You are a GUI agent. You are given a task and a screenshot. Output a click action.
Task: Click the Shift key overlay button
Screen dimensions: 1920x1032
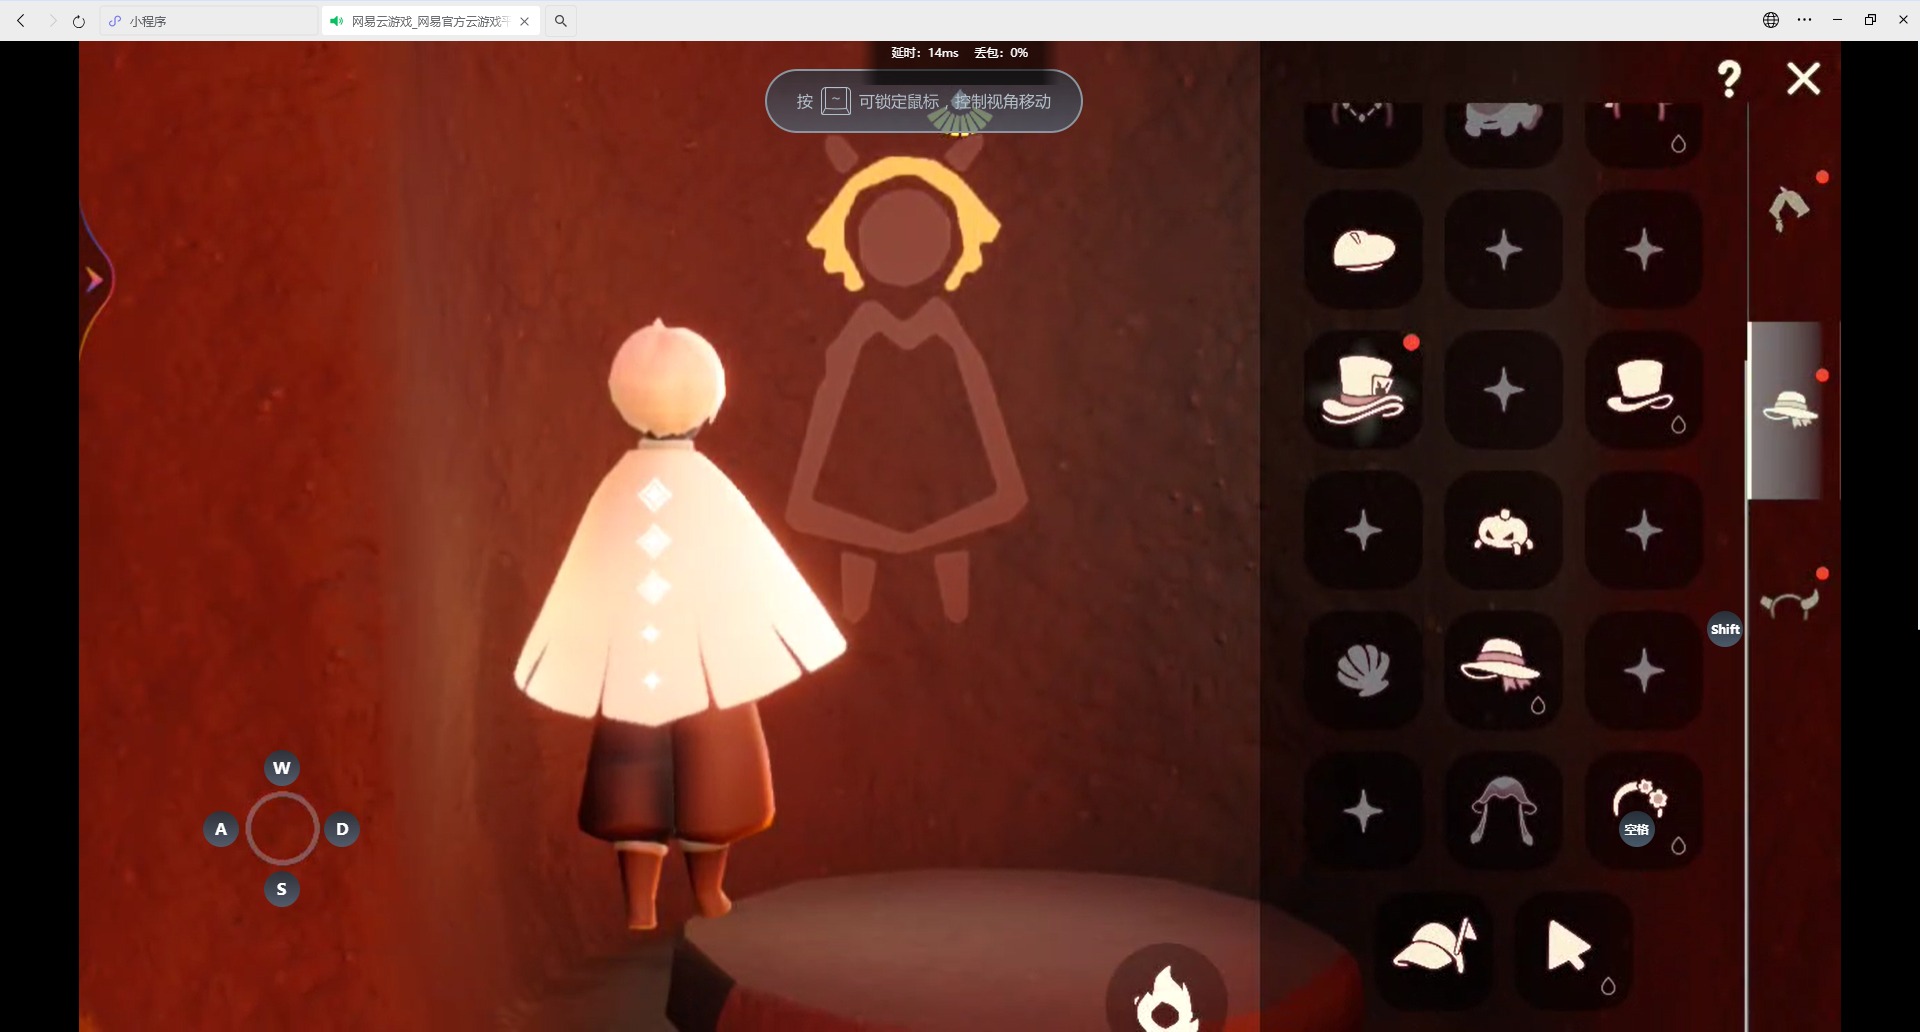(x=1725, y=629)
